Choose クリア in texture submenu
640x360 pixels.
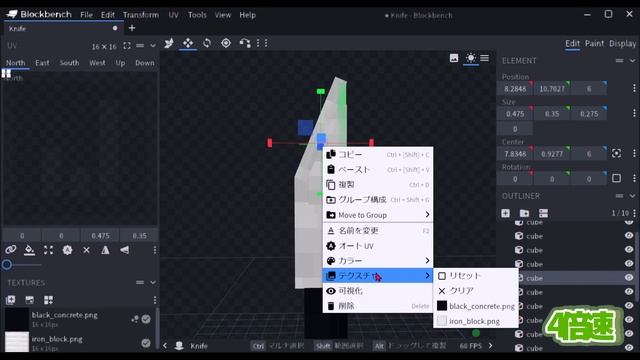coord(476,291)
